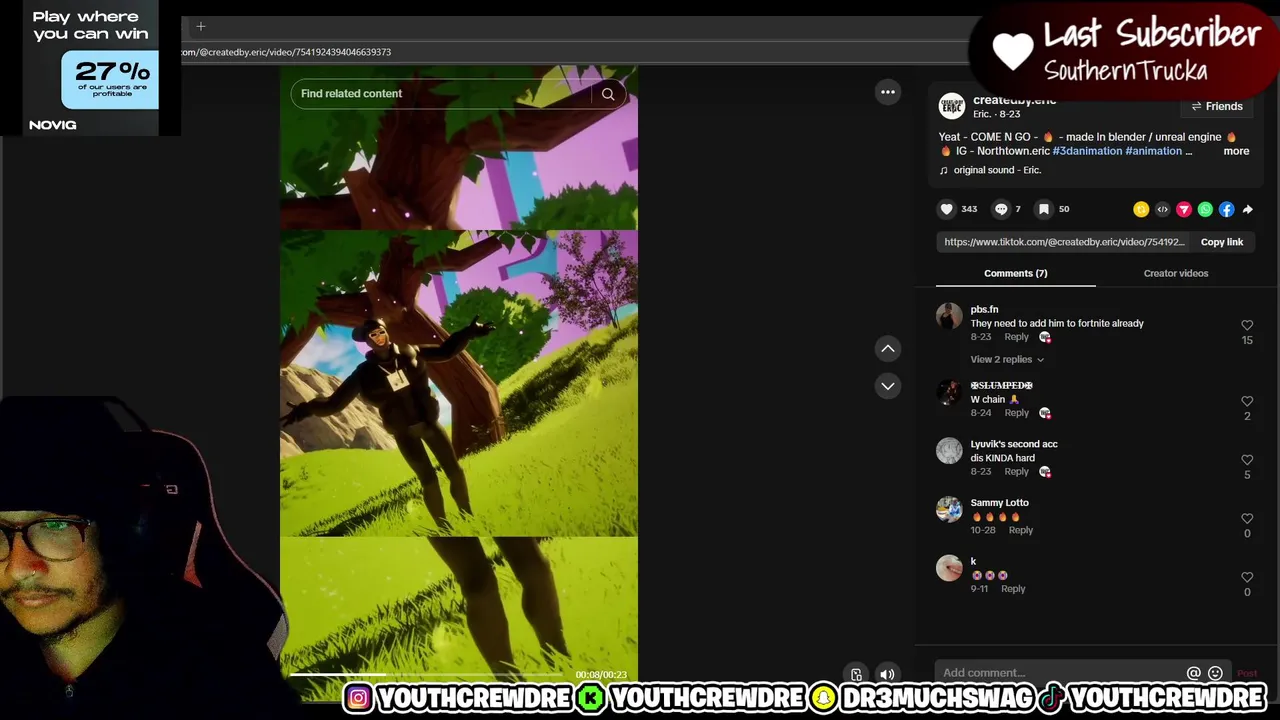1280x720 pixels.
Task: Open comments via speech bubble icon
Action: pos(1001,209)
